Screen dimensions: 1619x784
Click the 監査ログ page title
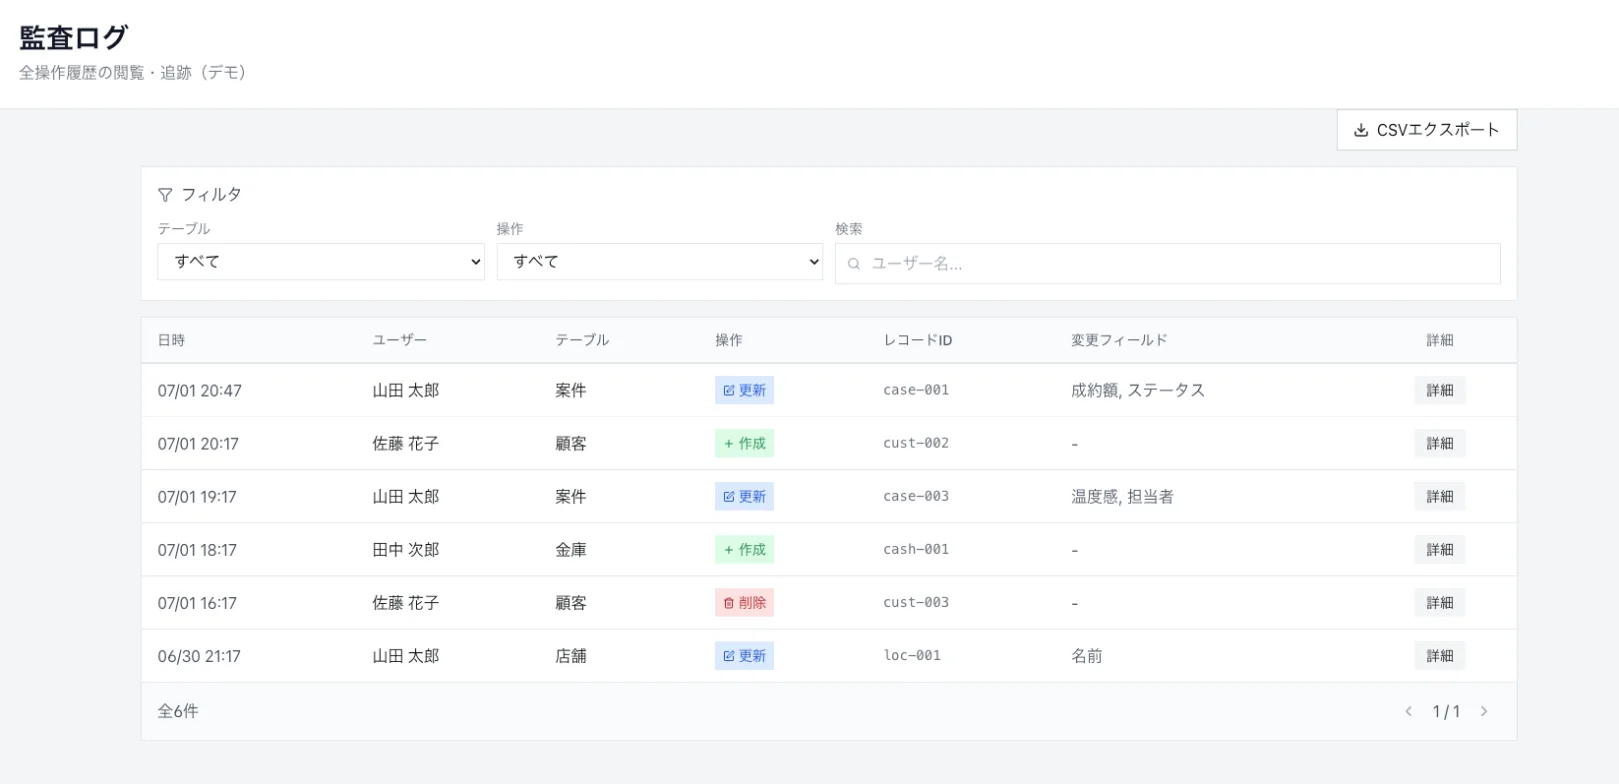pos(73,37)
